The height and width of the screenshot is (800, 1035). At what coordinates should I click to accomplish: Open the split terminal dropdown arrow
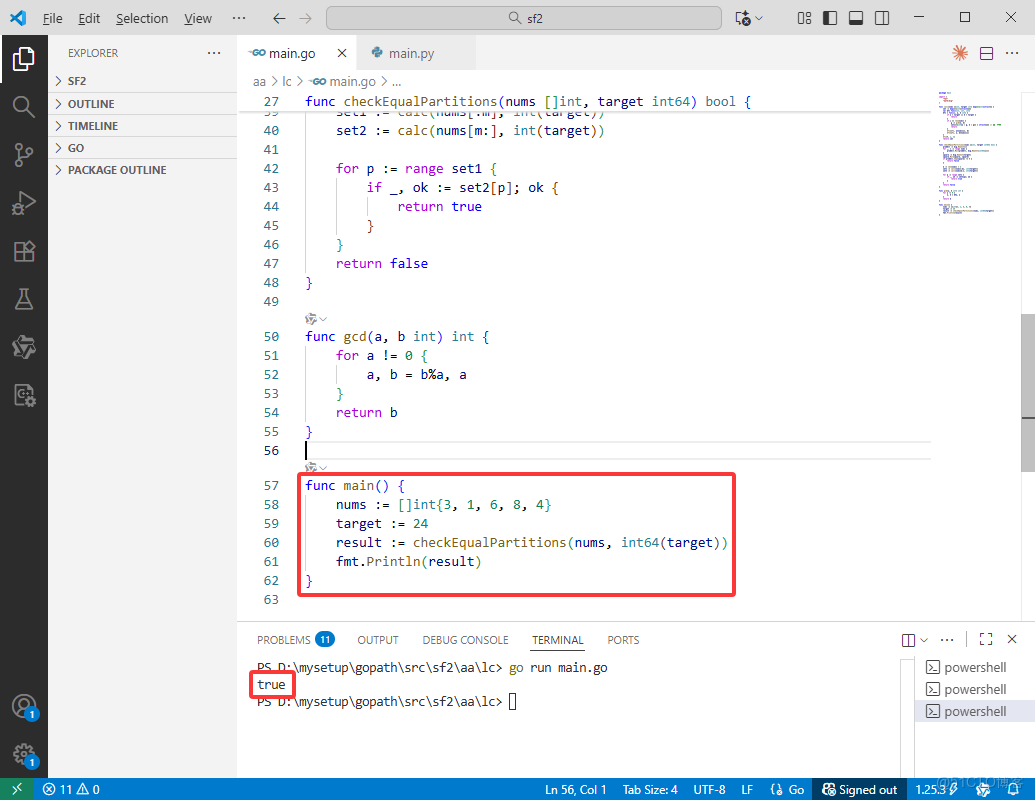coord(924,640)
